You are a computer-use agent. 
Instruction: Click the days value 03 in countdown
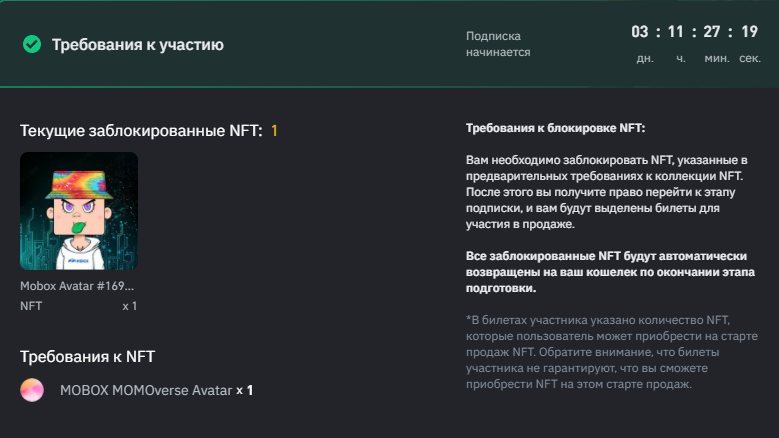tap(640, 32)
